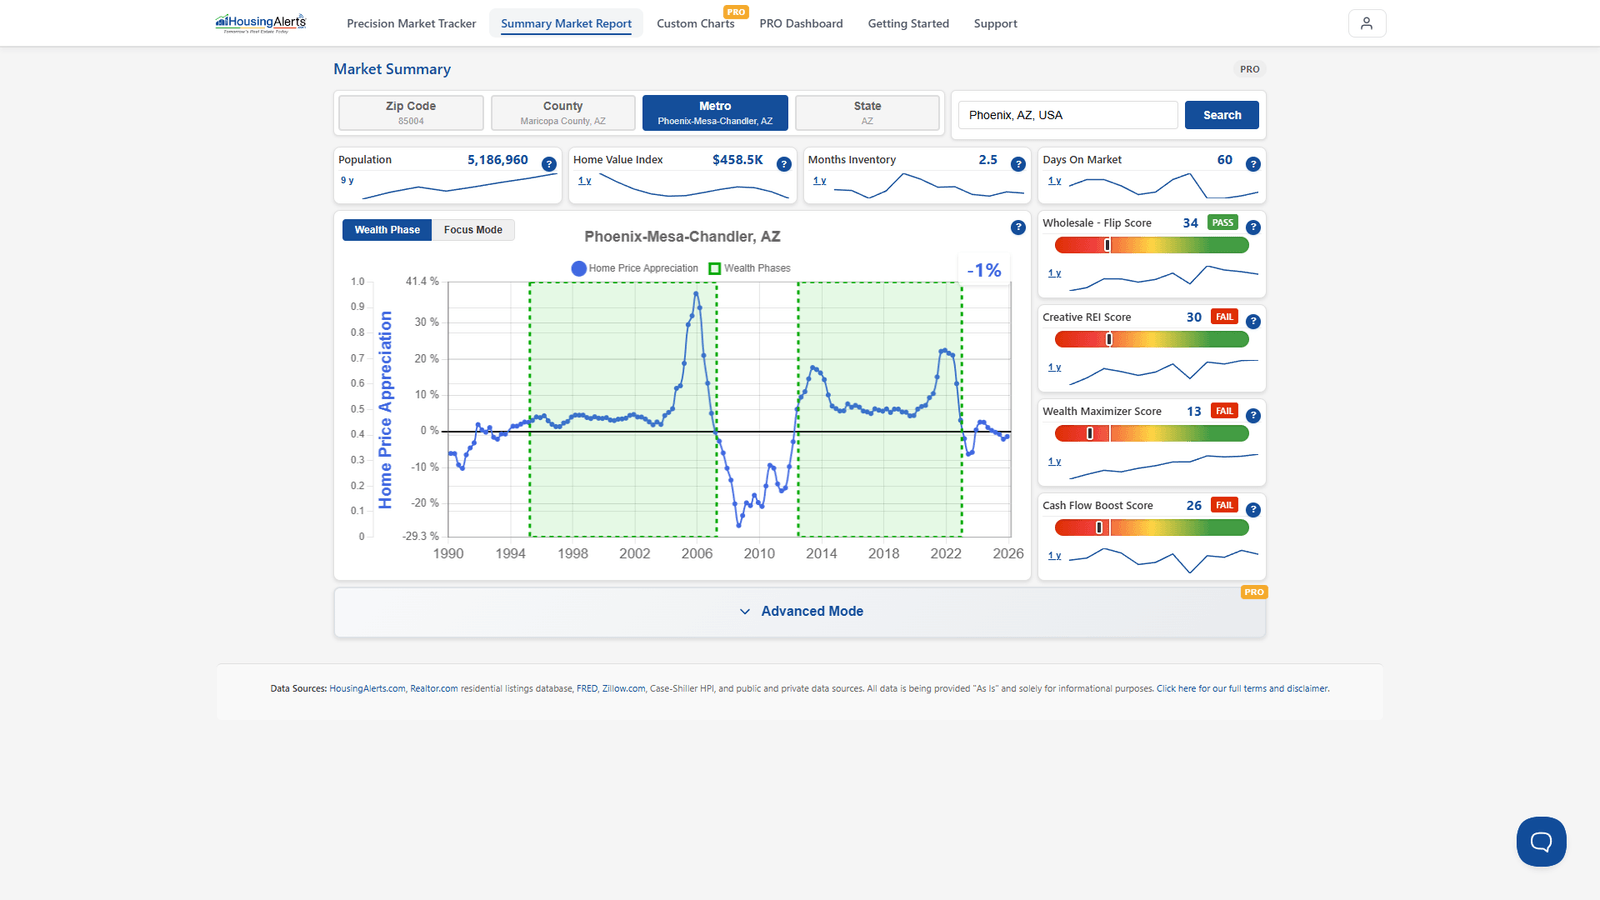Change Creative REI Score 1 y timeframe
This screenshot has height=900, width=1600.
1055,367
